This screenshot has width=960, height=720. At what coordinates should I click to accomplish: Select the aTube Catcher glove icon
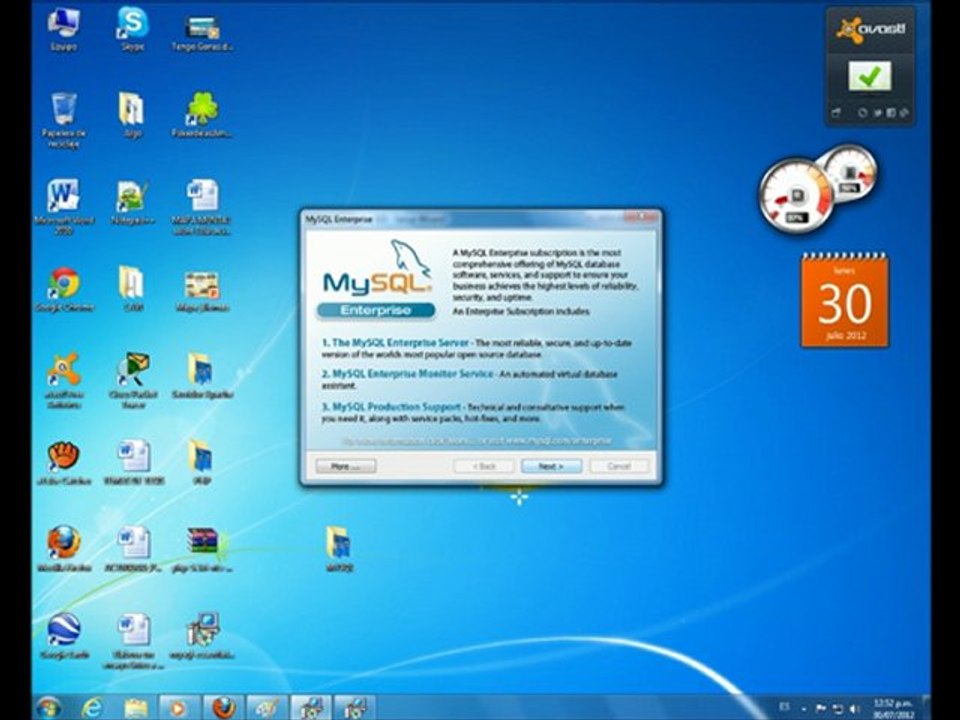pyautogui.click(x=64, y=463)
